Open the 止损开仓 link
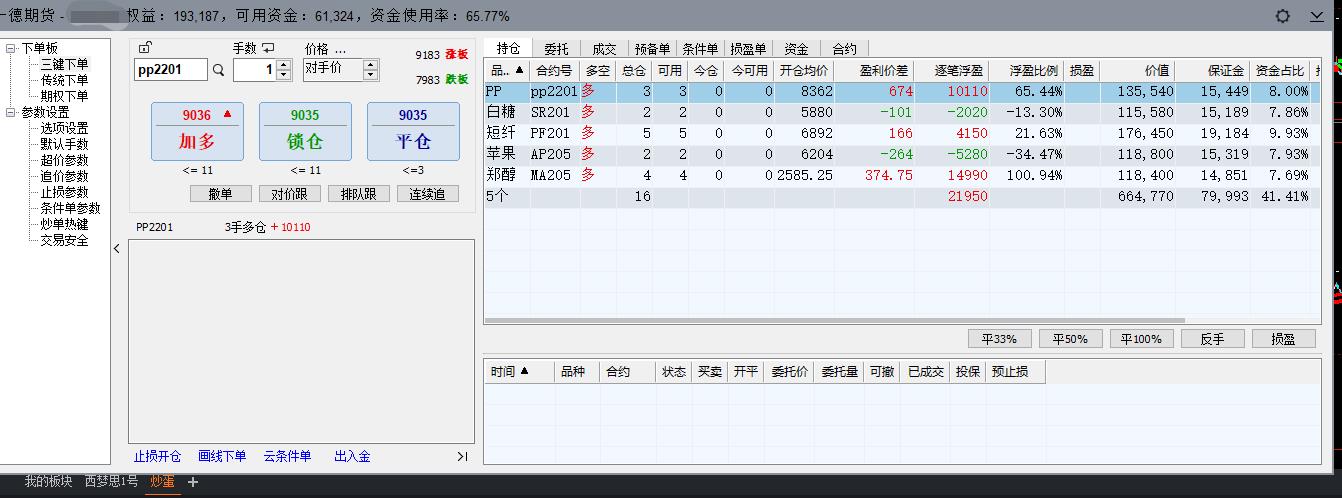Image resolution: width=1342 pixels, height=498 pixels. (160, 456)
